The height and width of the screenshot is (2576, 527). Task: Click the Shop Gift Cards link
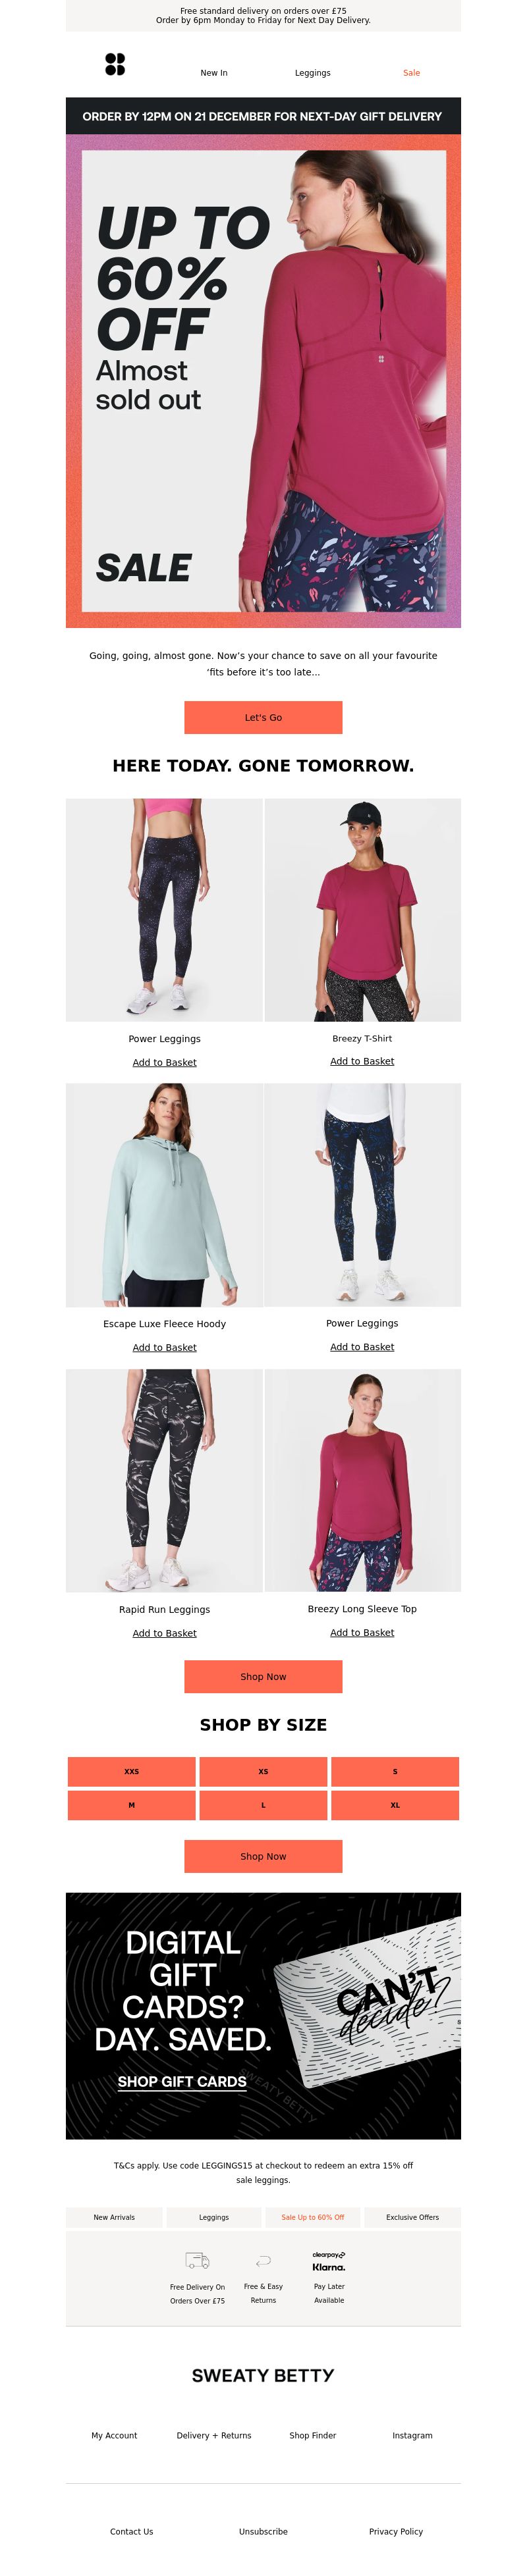pos(182,2081)
